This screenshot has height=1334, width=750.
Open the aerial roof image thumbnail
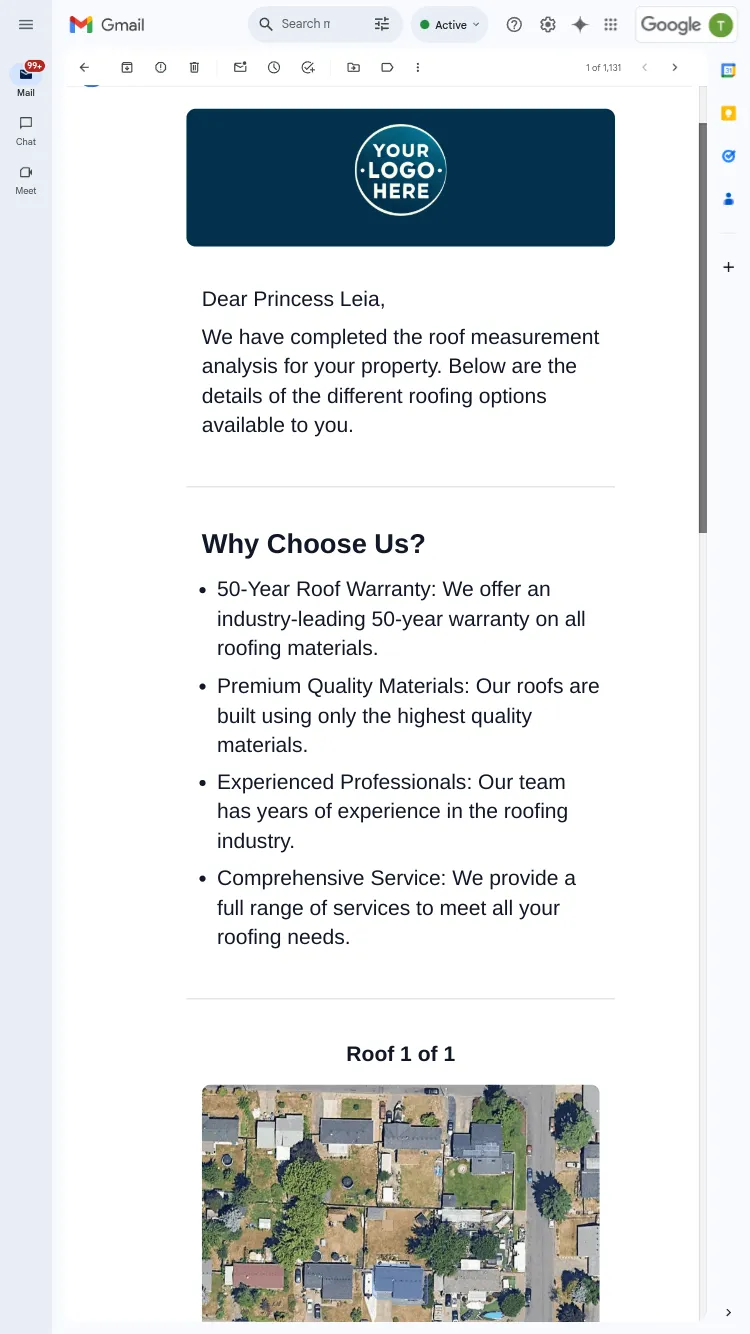click(401, 1203)
